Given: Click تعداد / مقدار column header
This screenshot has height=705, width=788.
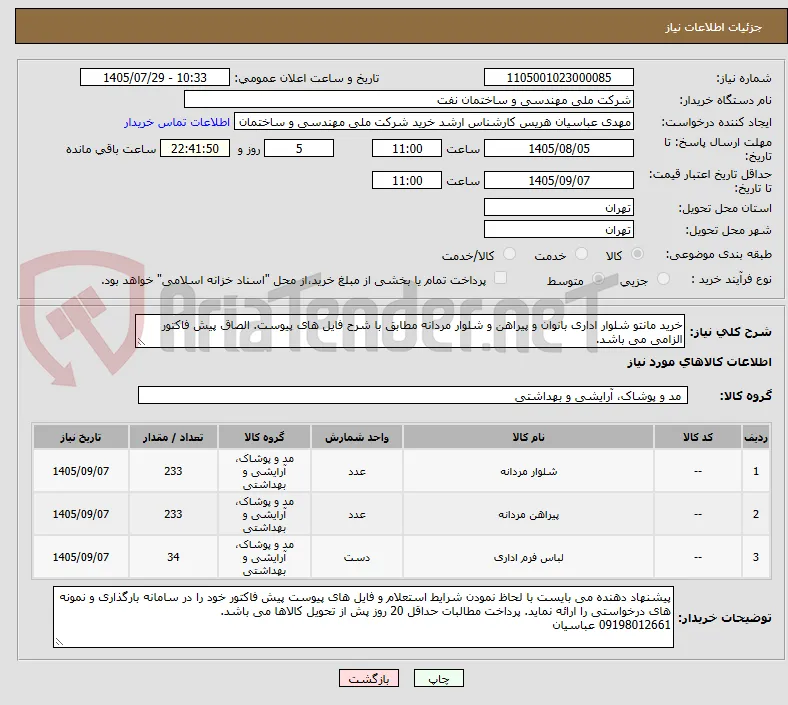Looking at the screenshot, I should click(173, 437).
